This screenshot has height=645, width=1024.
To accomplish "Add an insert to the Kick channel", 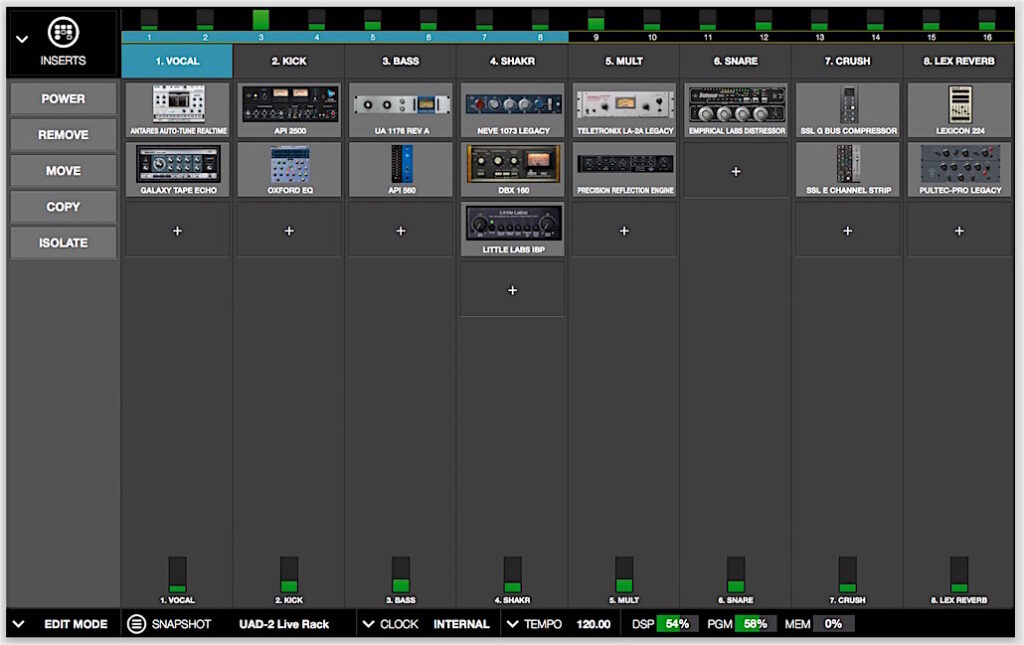I will [289, 231].
